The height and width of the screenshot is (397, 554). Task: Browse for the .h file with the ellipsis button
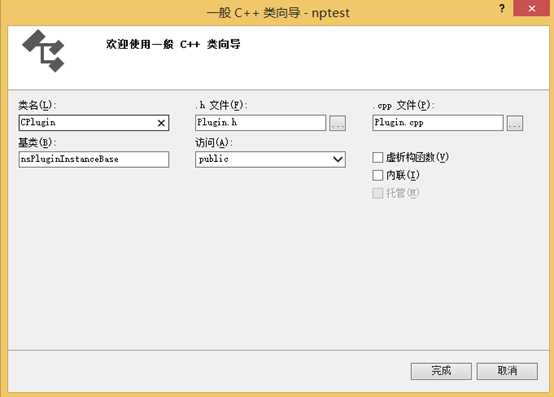click(337, 123)
